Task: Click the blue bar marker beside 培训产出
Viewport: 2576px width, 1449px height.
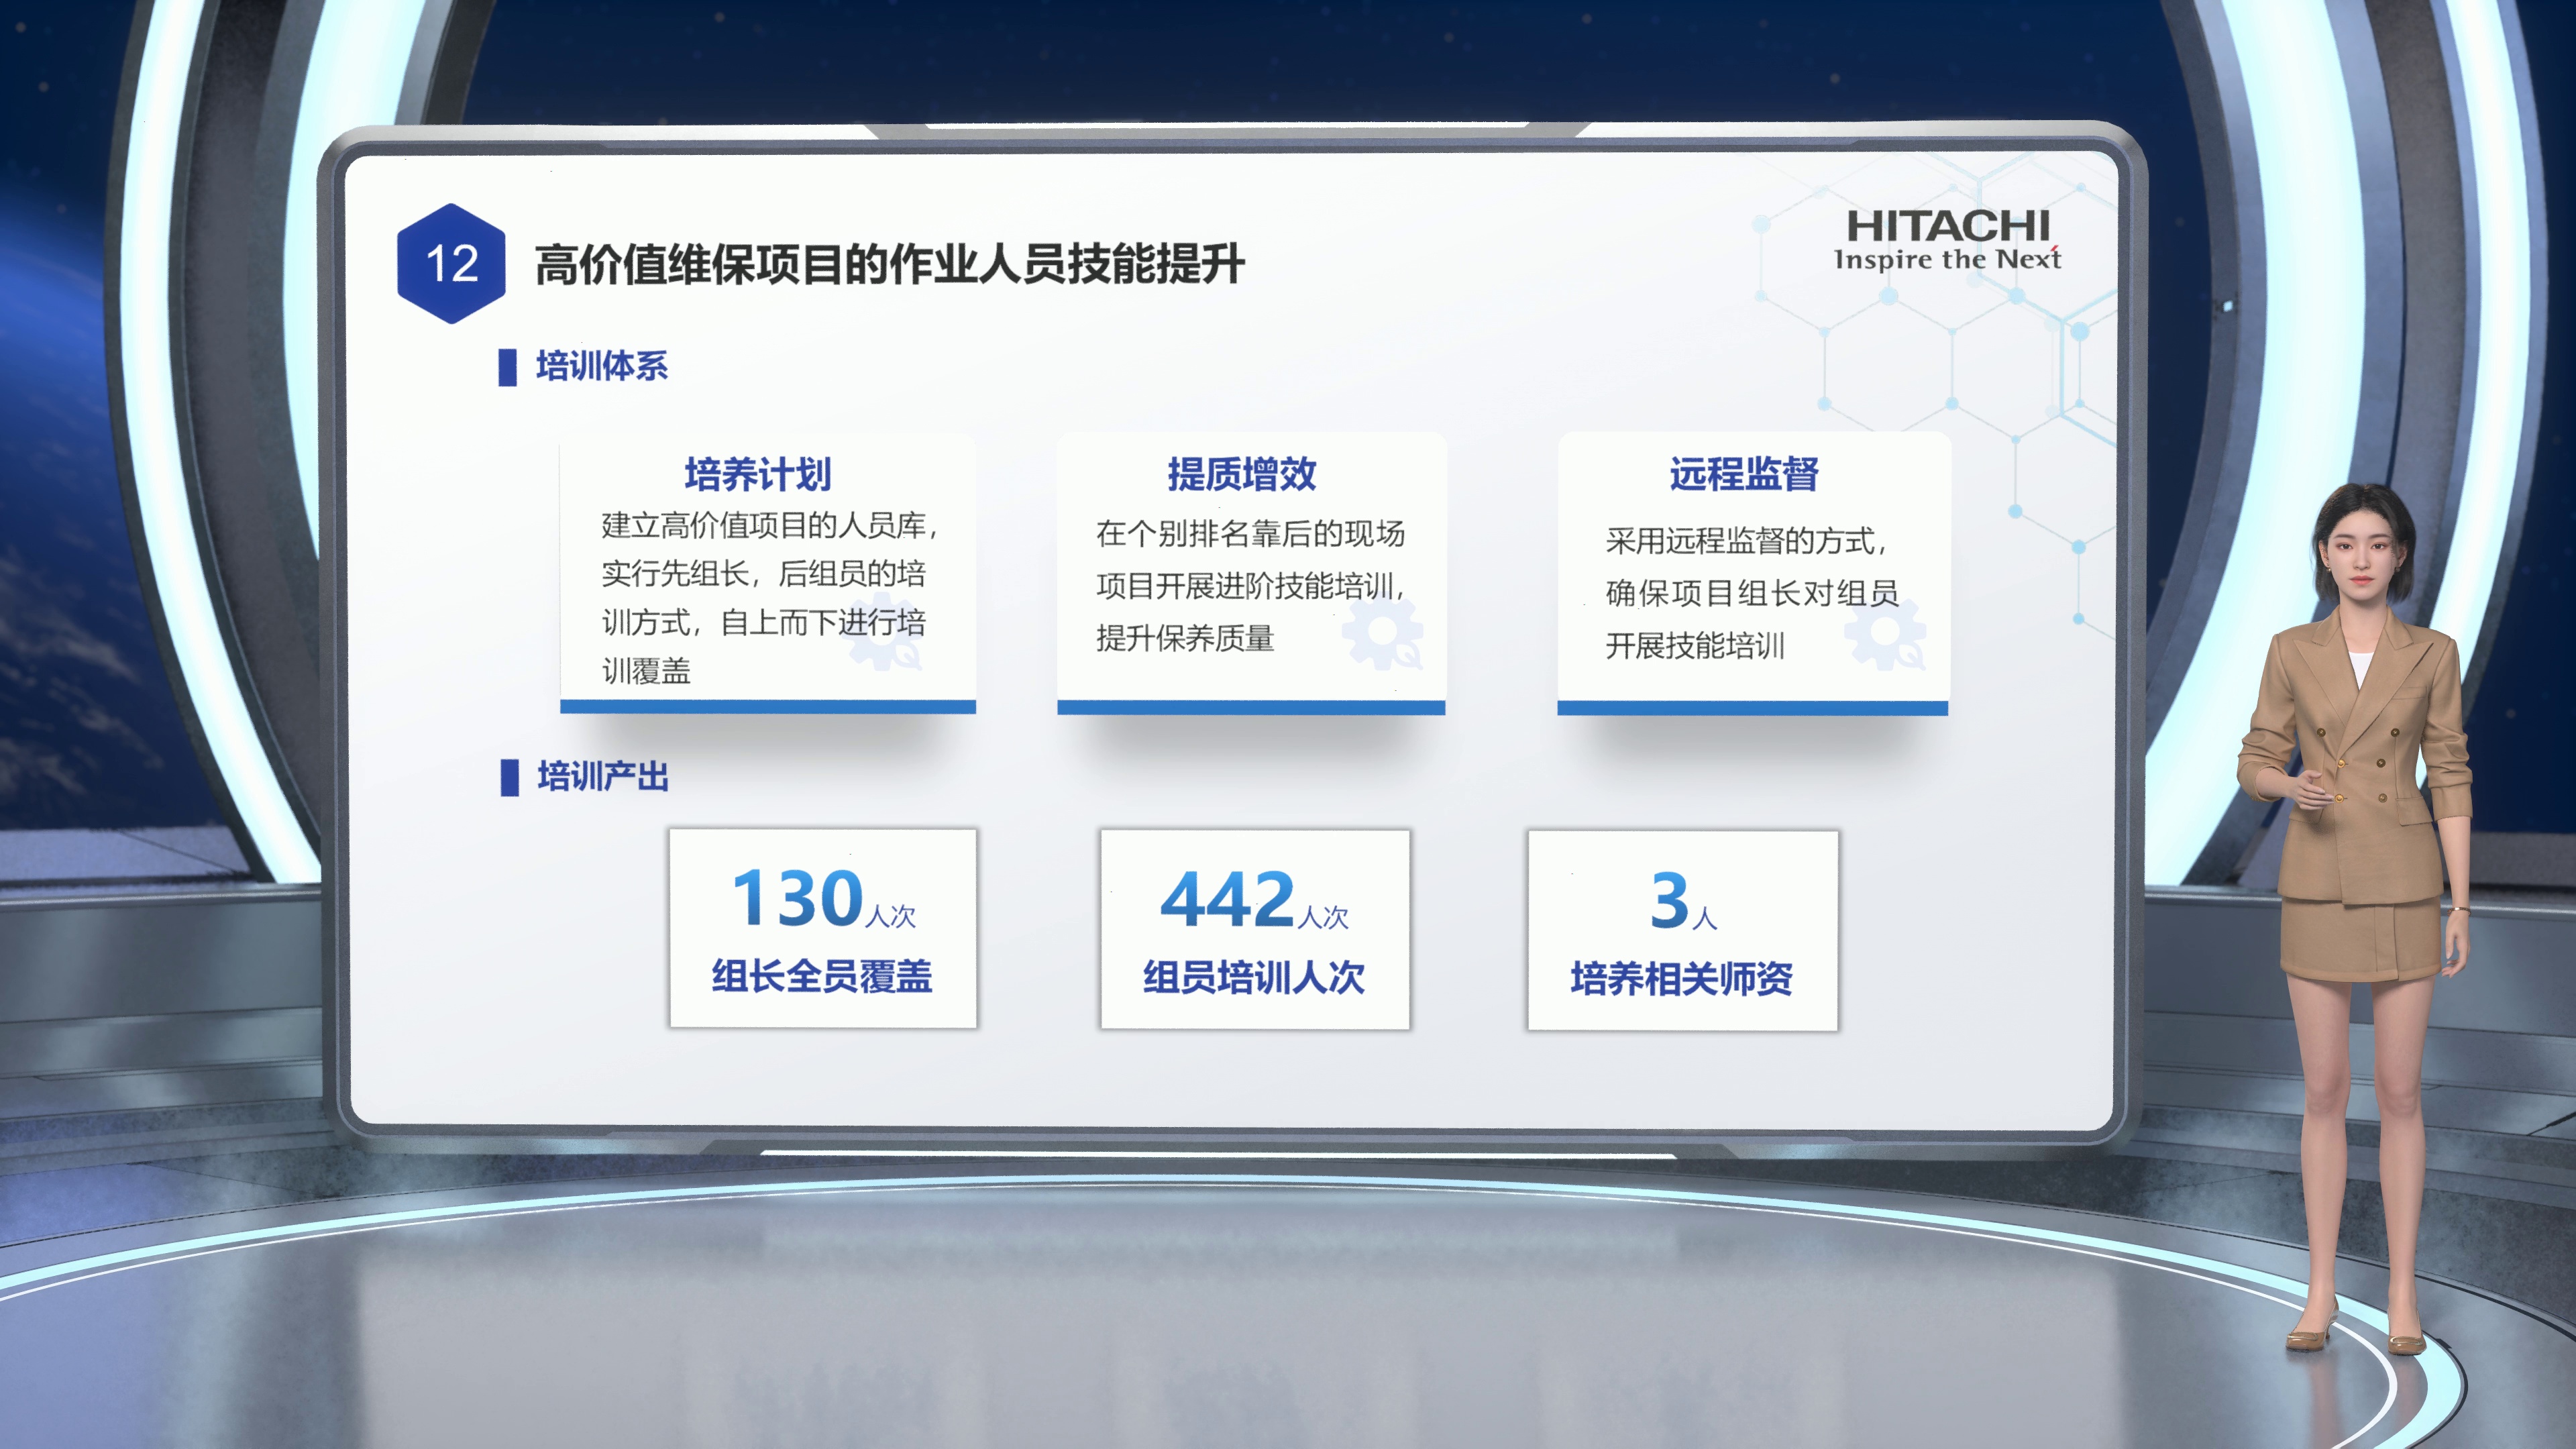Action: [510, 777]
